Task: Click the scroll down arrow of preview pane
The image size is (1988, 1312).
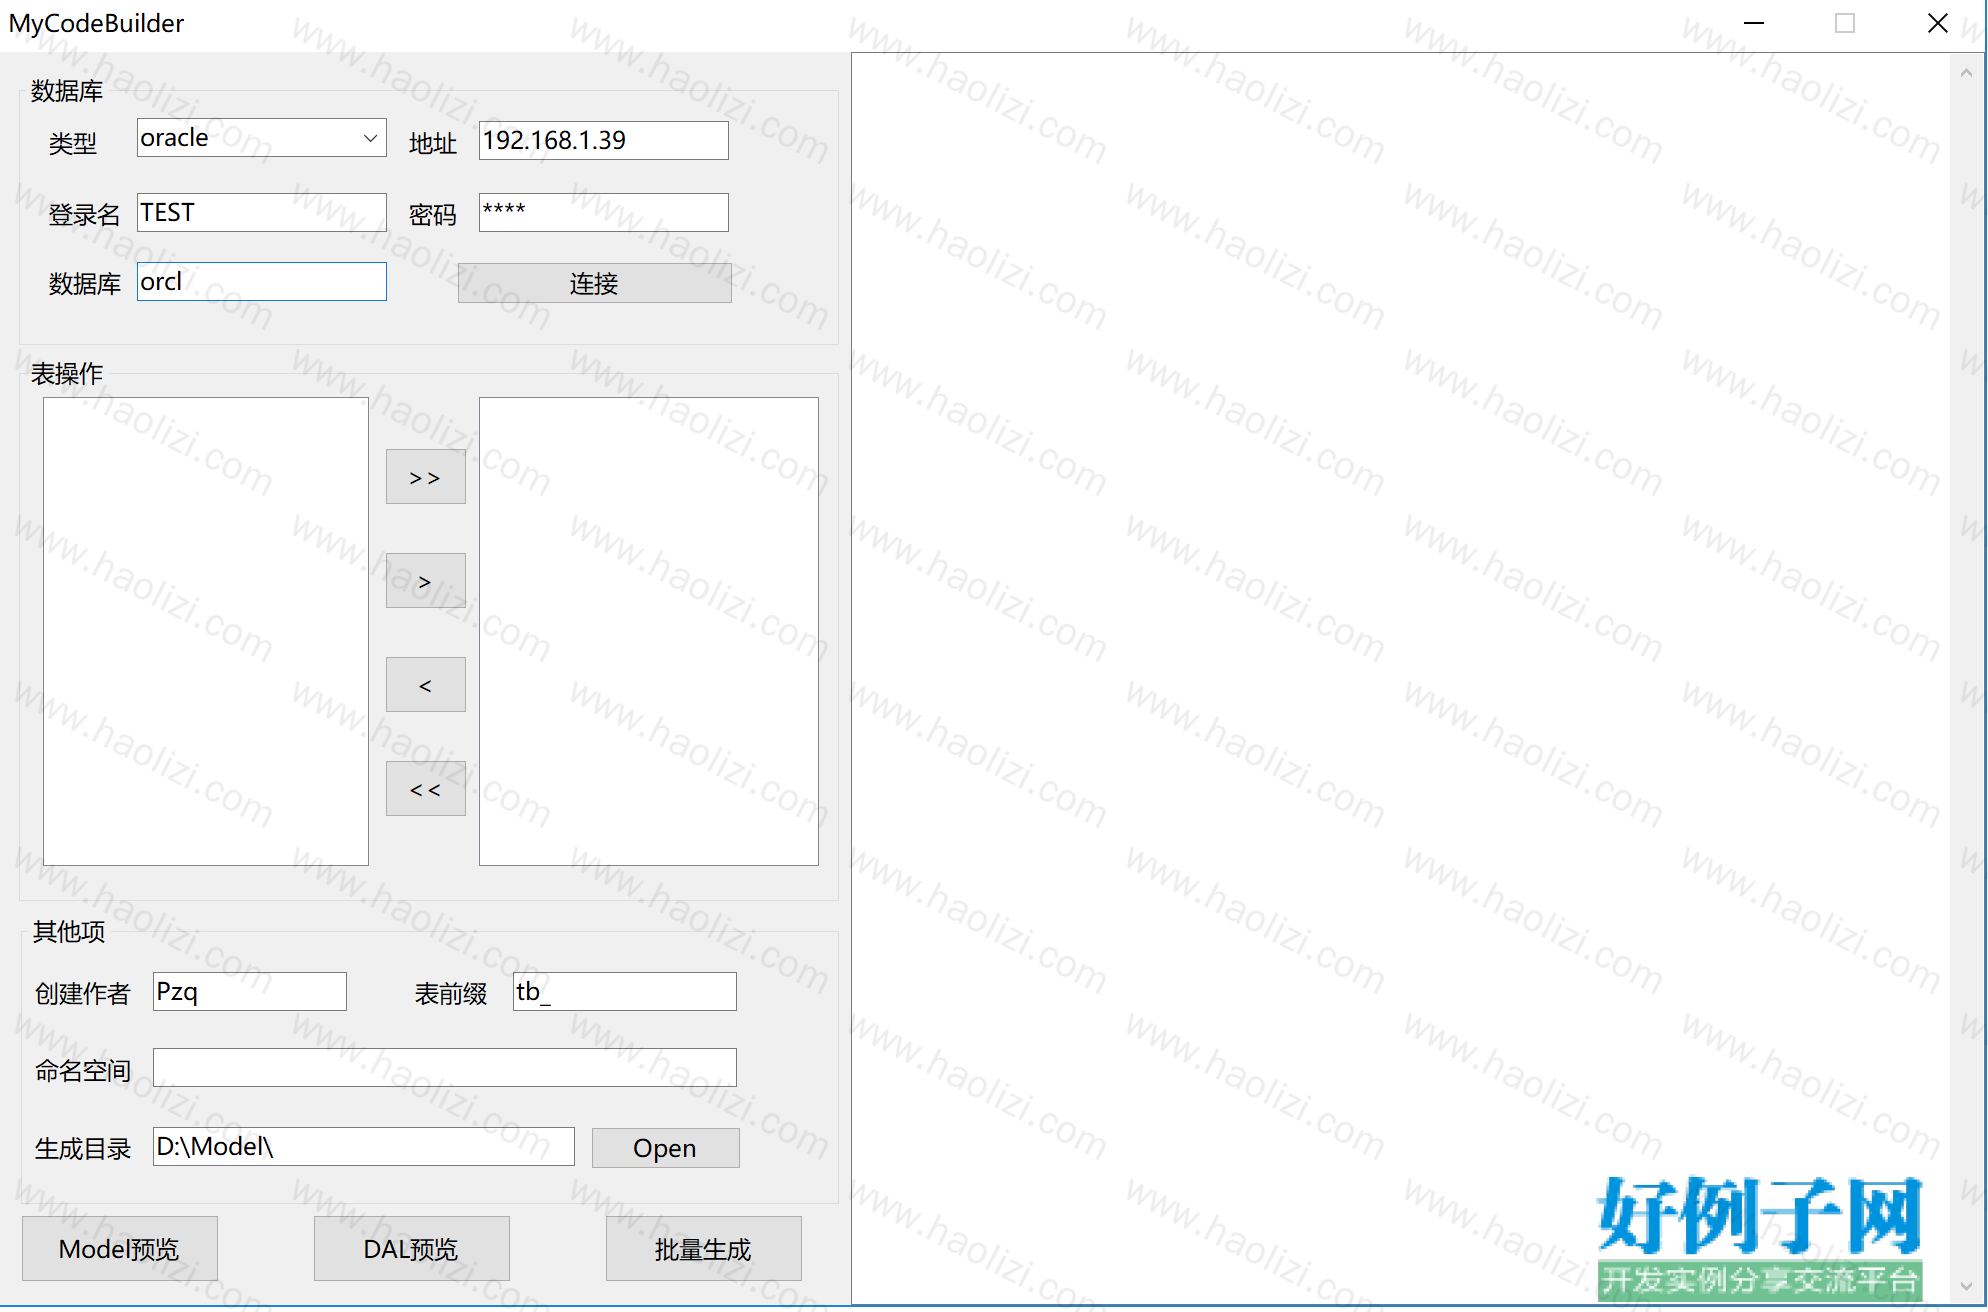Action: pos(1966,1287)
